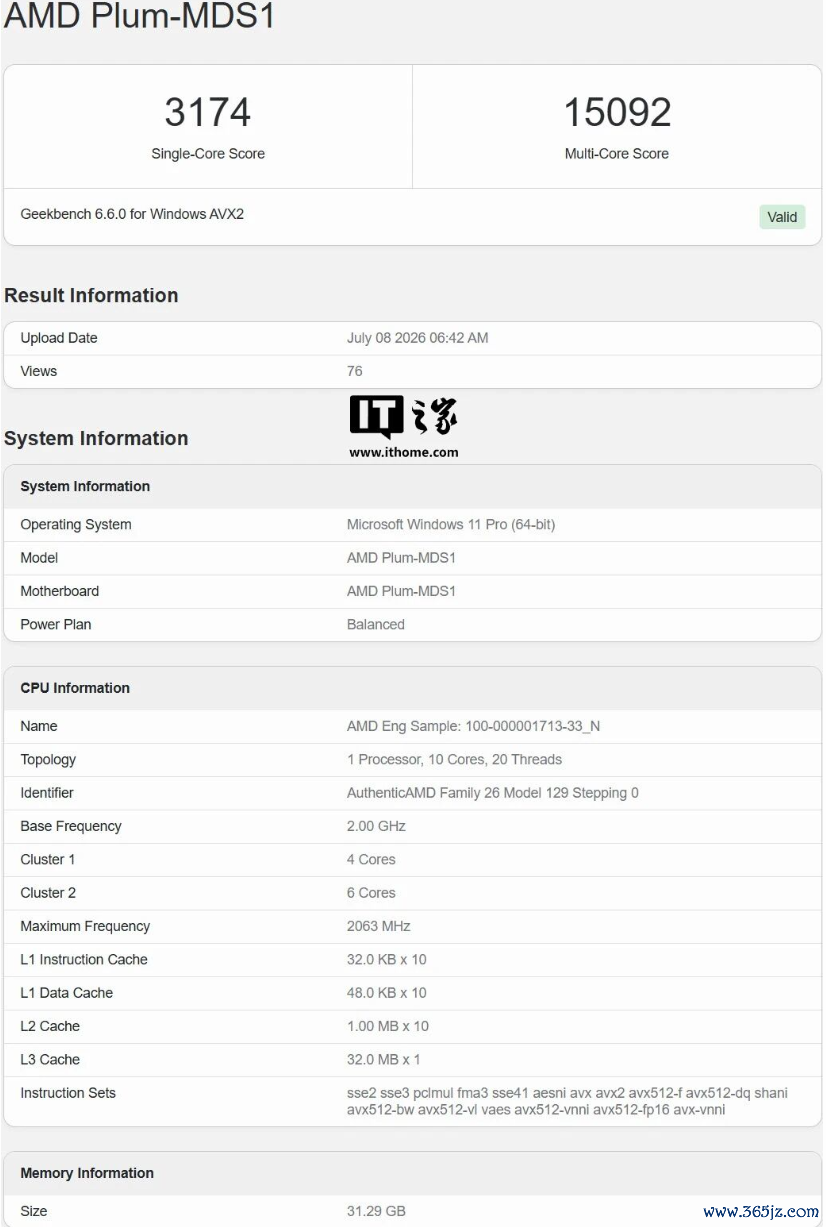Click the Result Information heading

pos(91,295)
